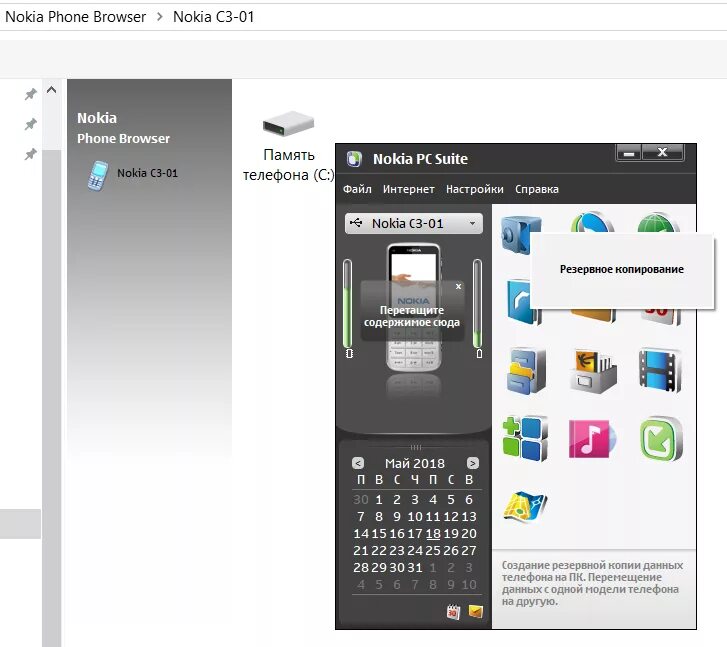The width and height of the screenshot is (727, 647).
Task: Click the left green phone memory bar
Action: point(348,304)
